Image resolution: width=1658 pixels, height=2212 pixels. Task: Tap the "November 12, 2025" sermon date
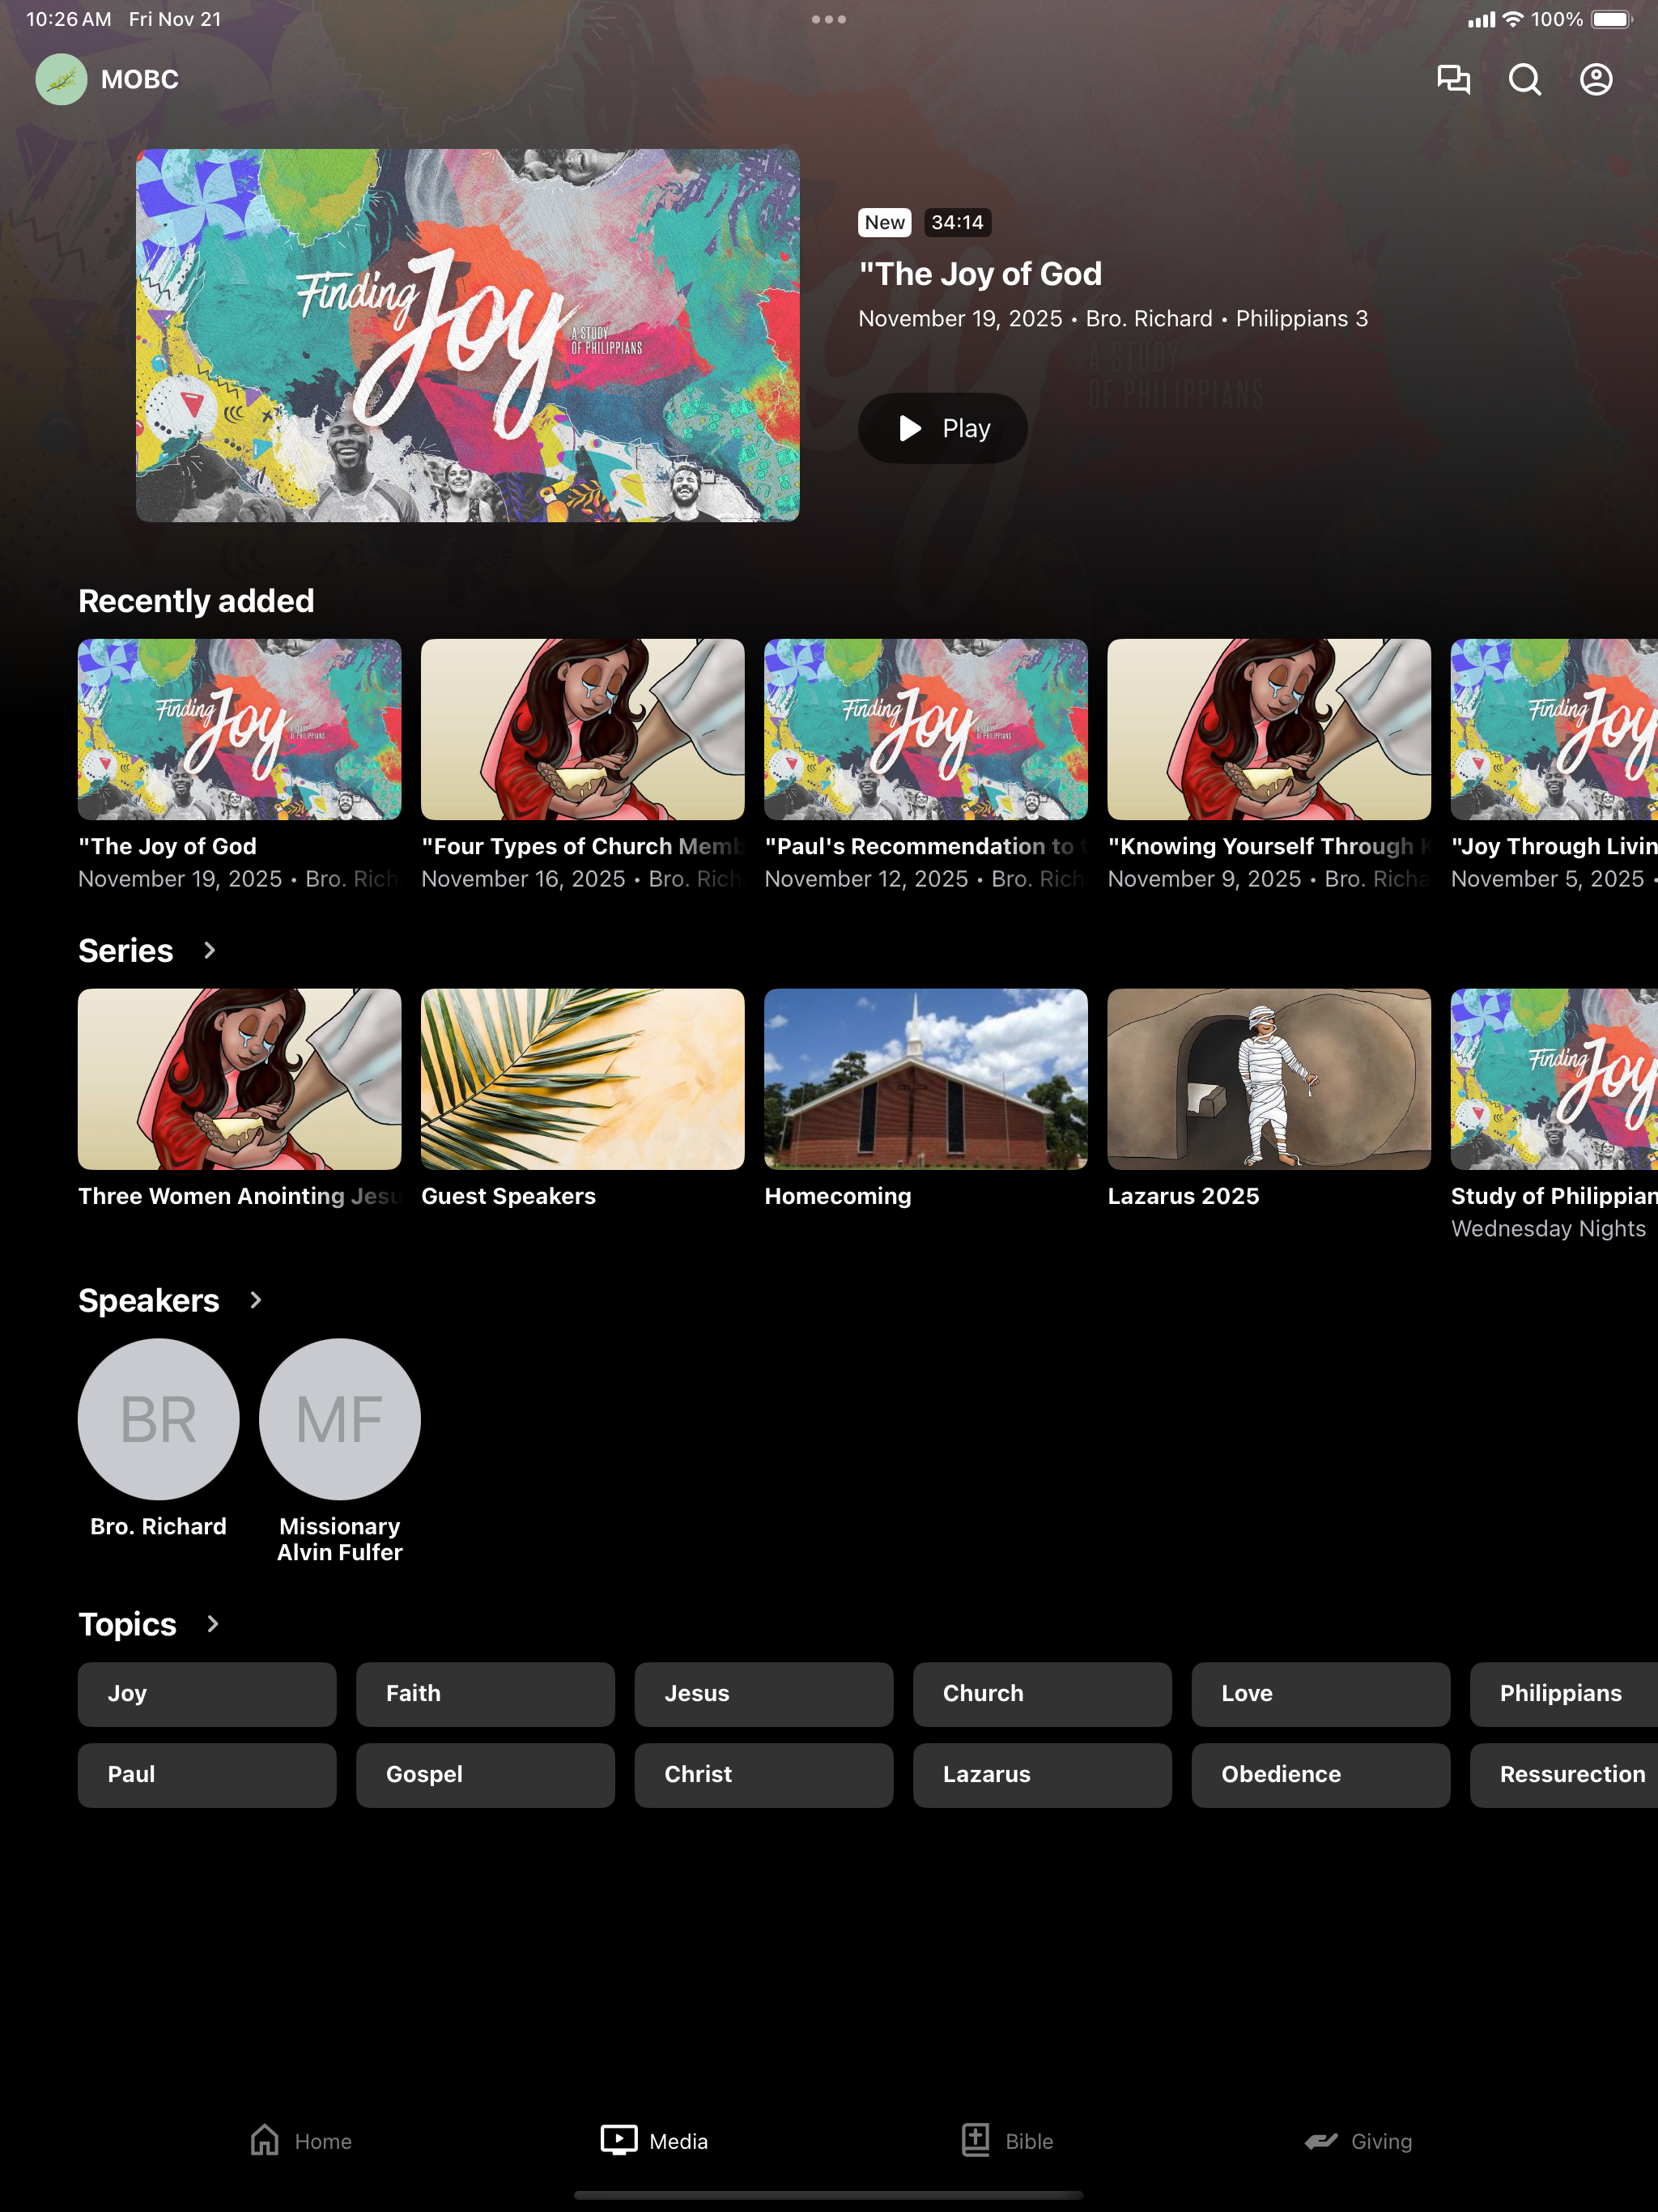(866, 879)
